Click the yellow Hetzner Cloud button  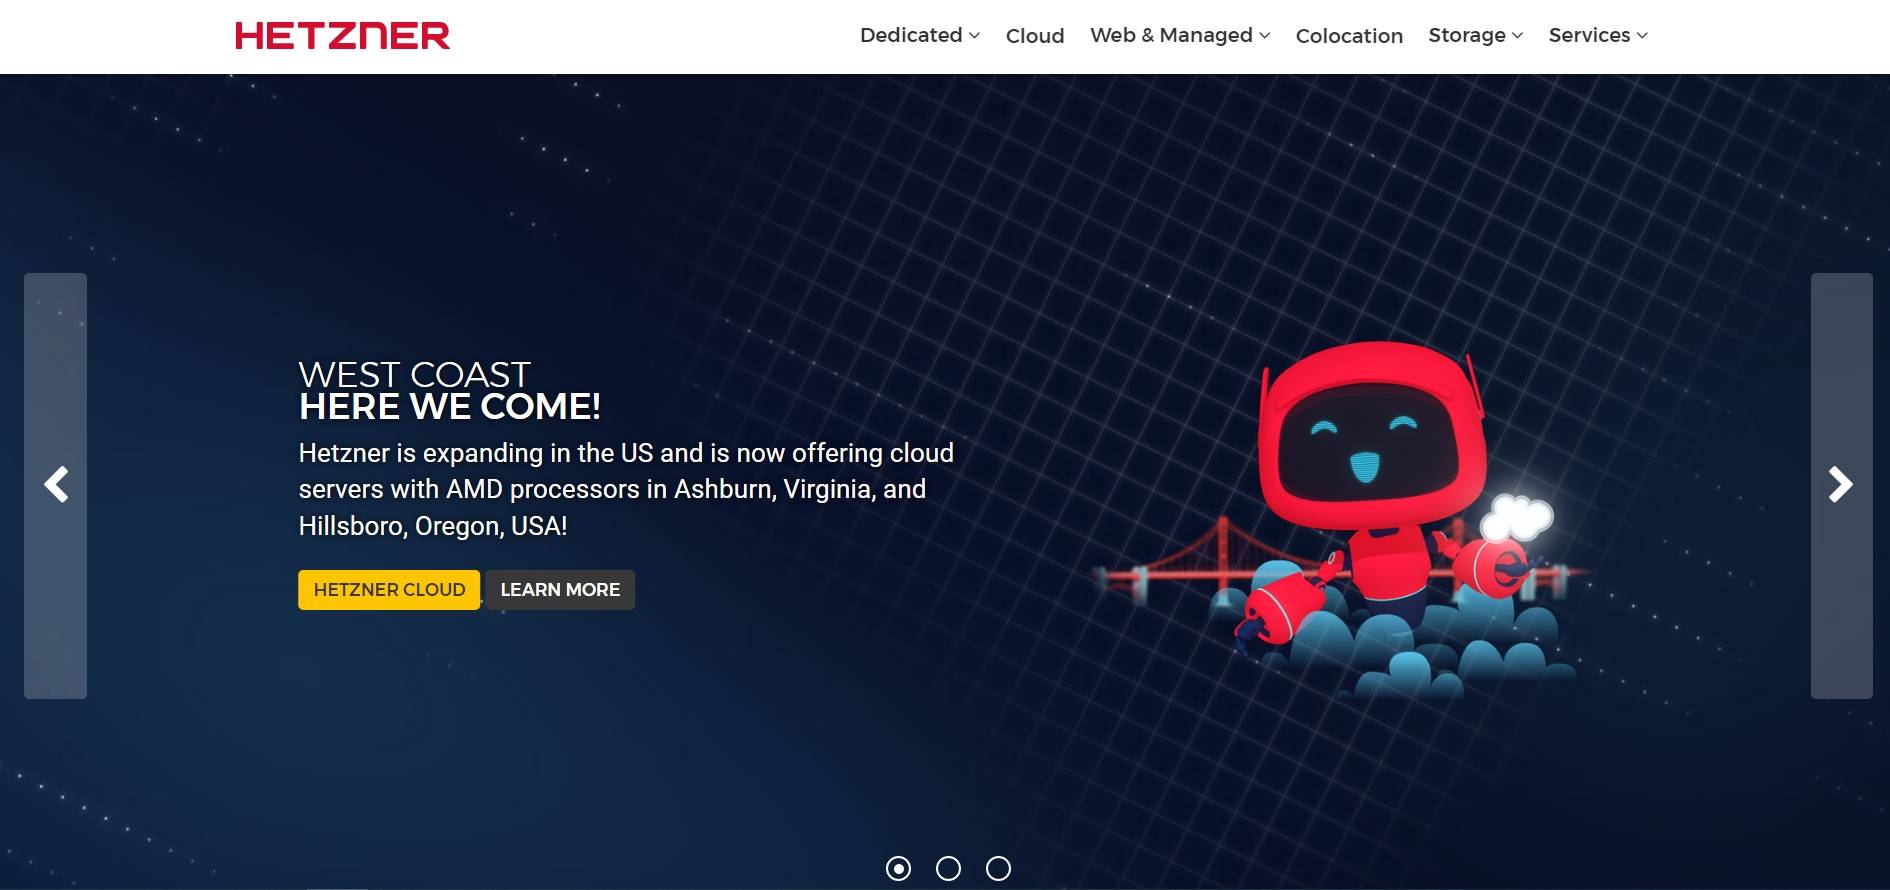pyautogui.click(x=389, y=590)
